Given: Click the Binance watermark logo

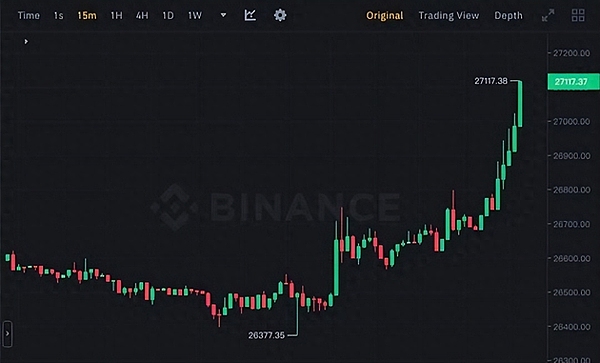Looking at the screenshot, I should [275, 207].
